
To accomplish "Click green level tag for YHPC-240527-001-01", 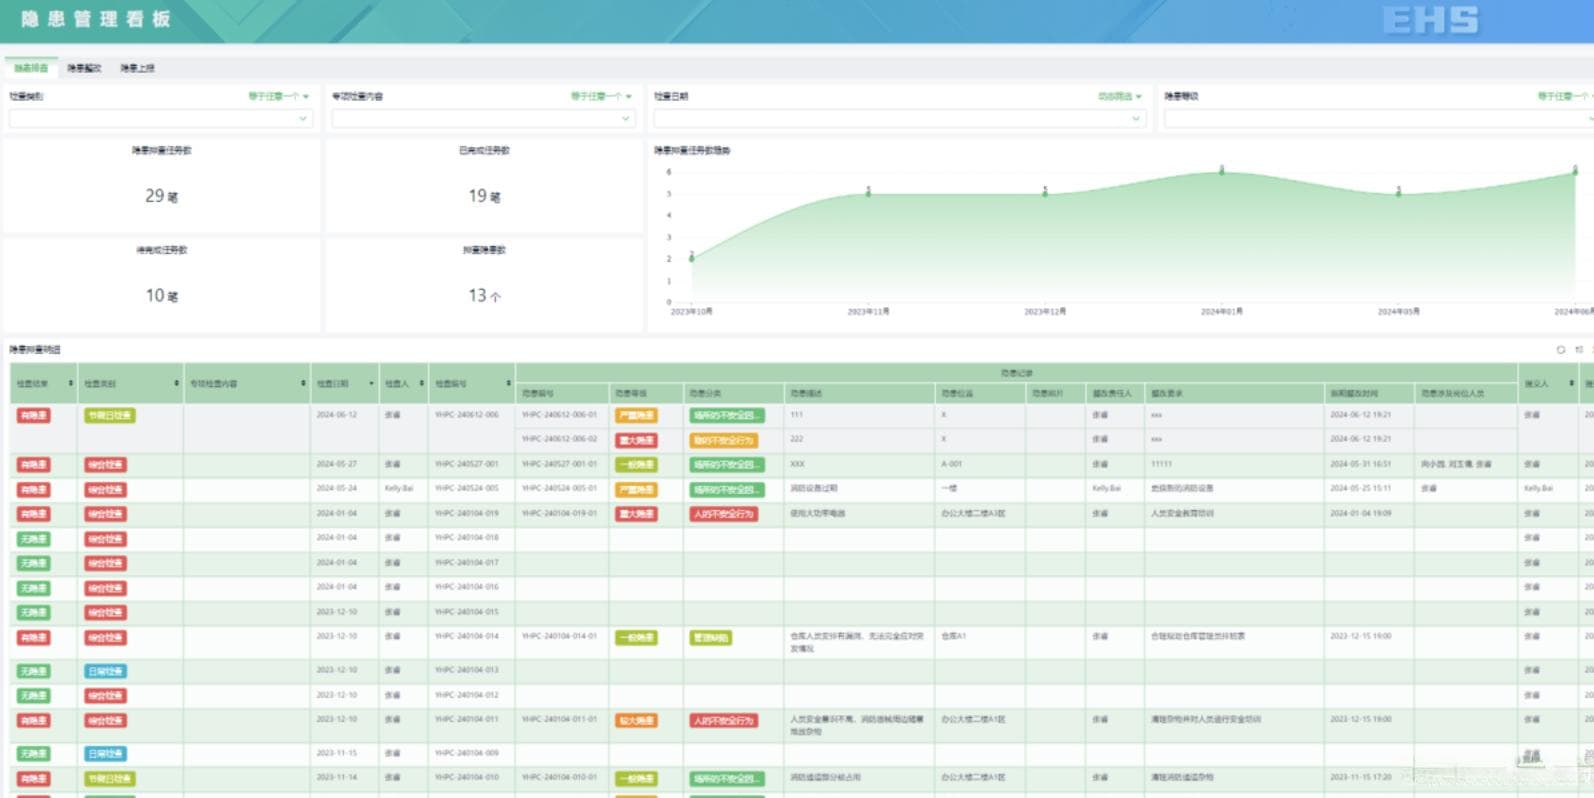I will coord(636,465).
